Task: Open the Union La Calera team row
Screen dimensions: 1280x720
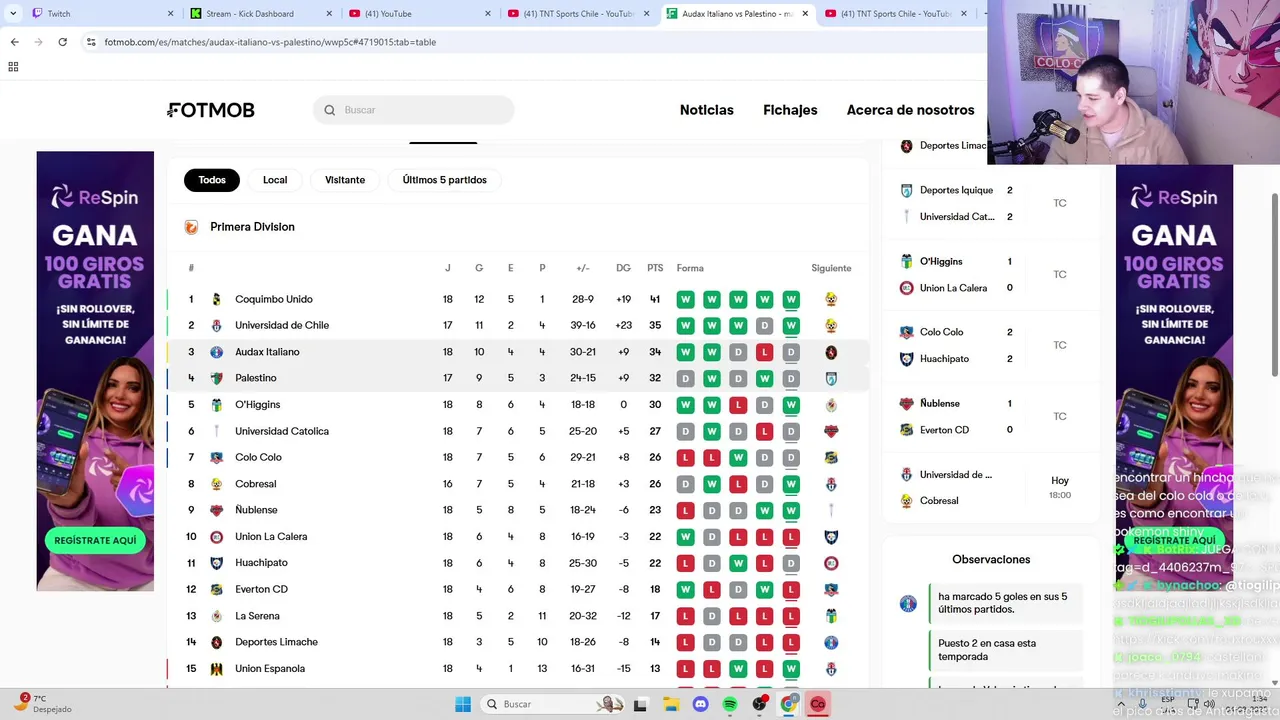Action: pos(517,537)
